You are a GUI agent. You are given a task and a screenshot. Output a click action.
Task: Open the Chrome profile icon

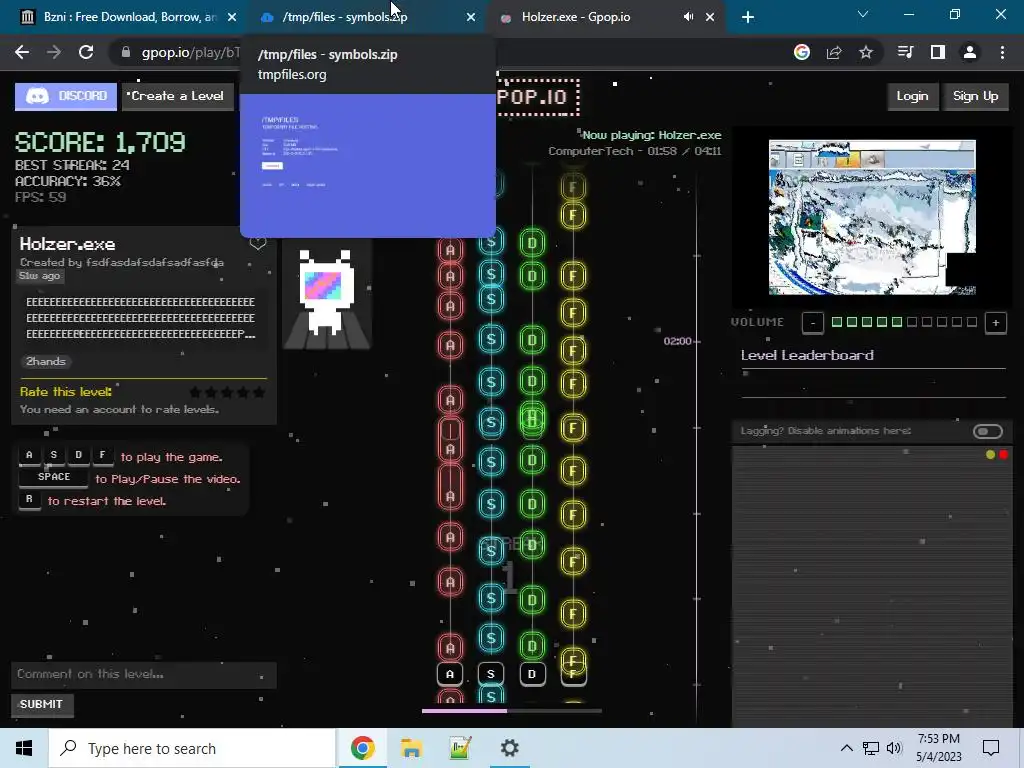point(970,52)
